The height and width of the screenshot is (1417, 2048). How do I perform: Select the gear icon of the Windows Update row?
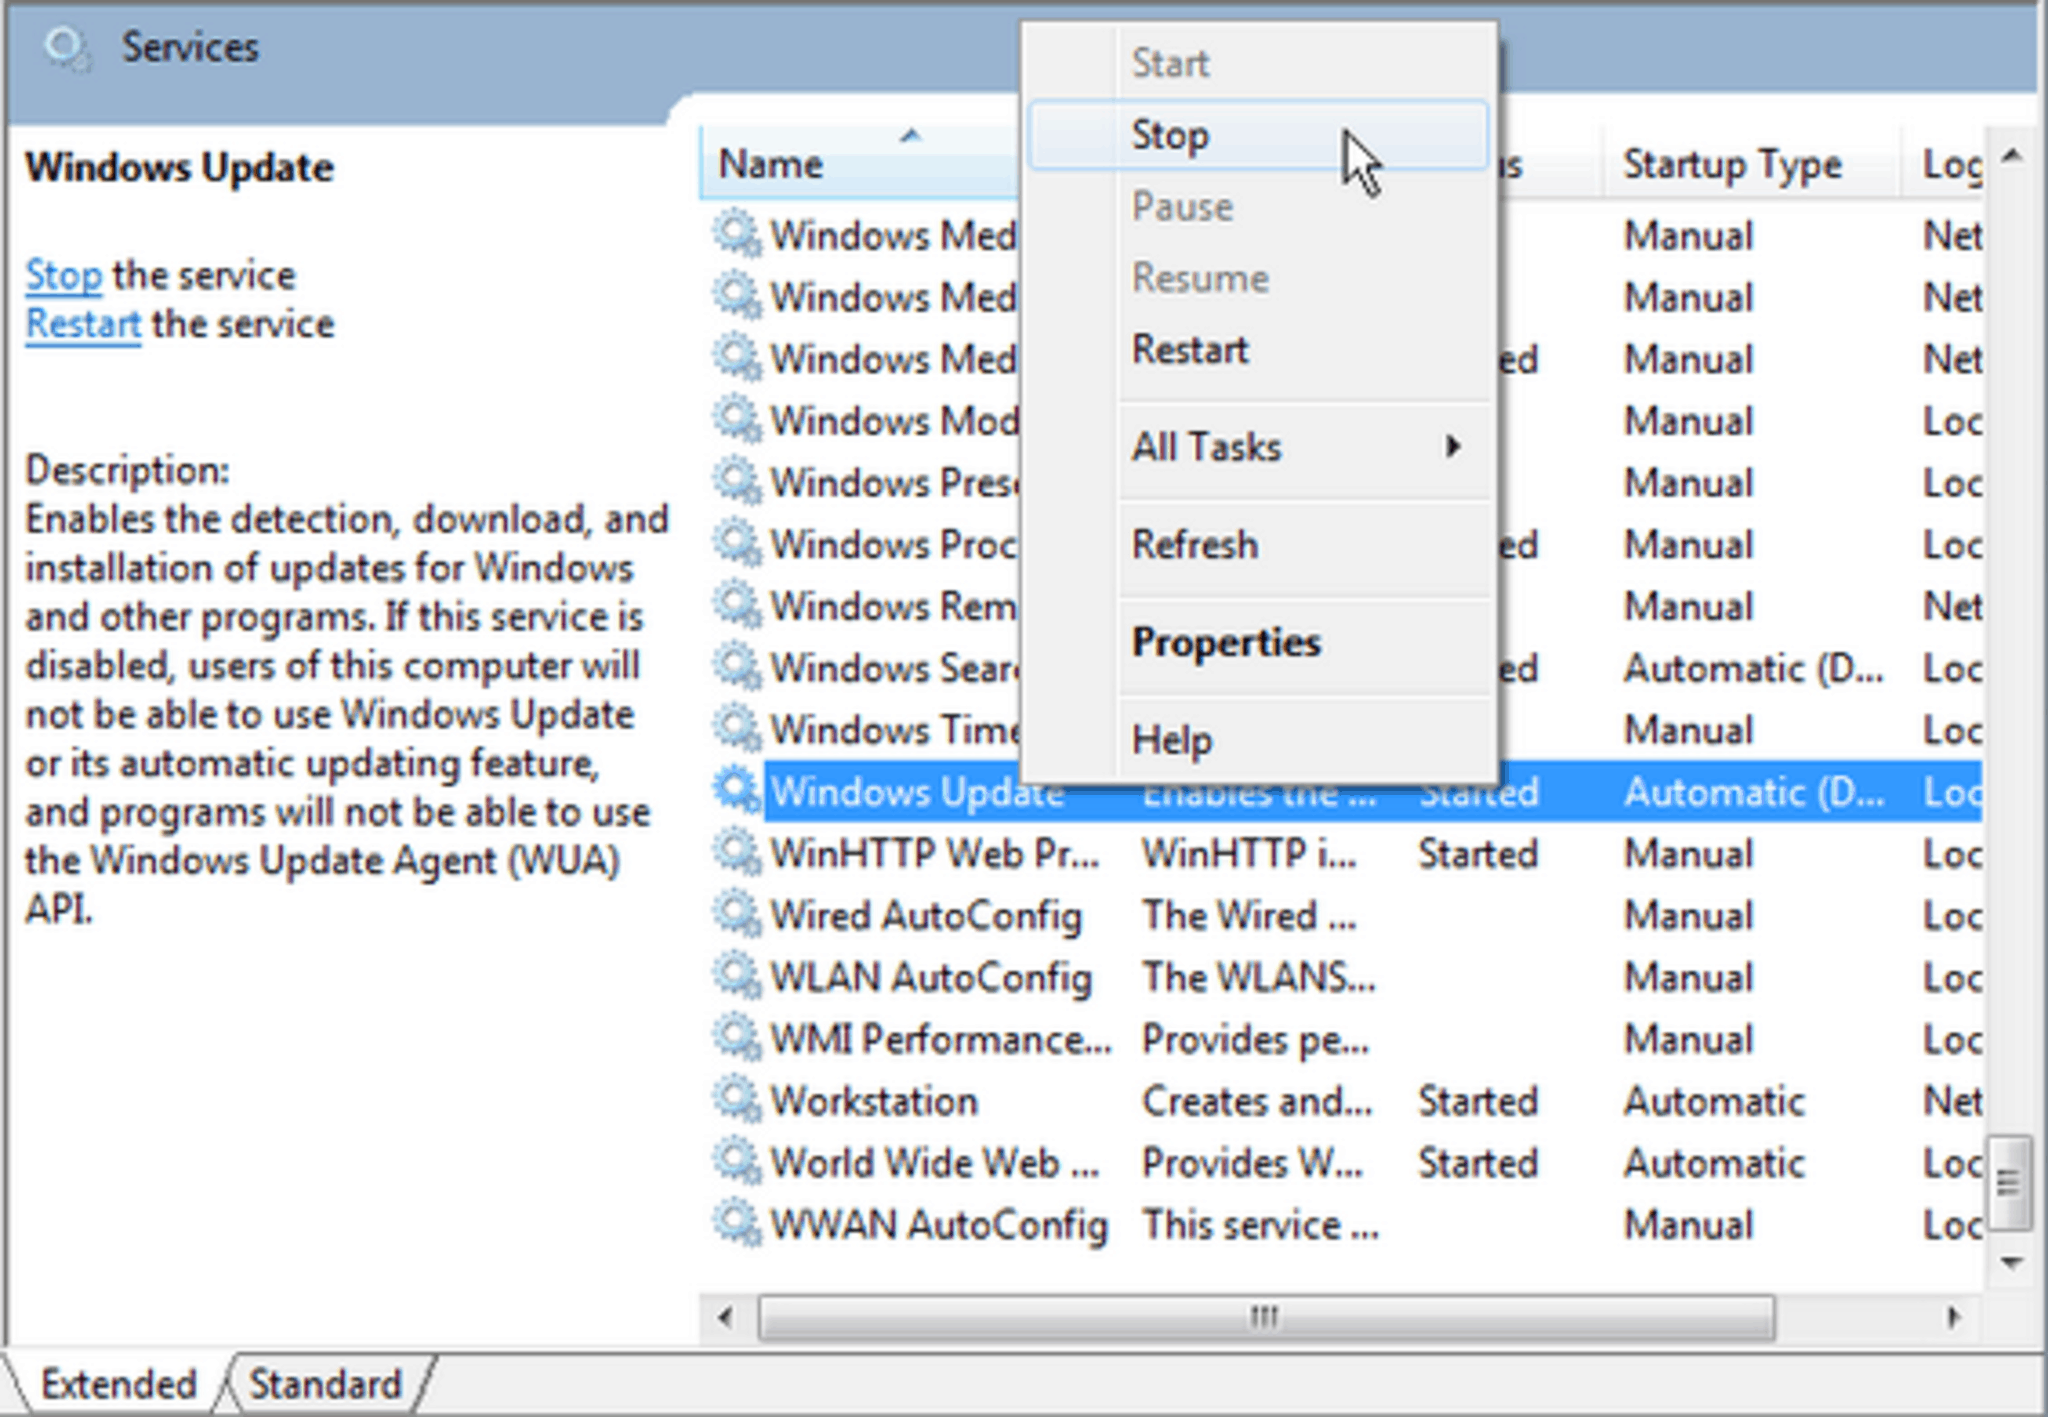tap(737, 791)
